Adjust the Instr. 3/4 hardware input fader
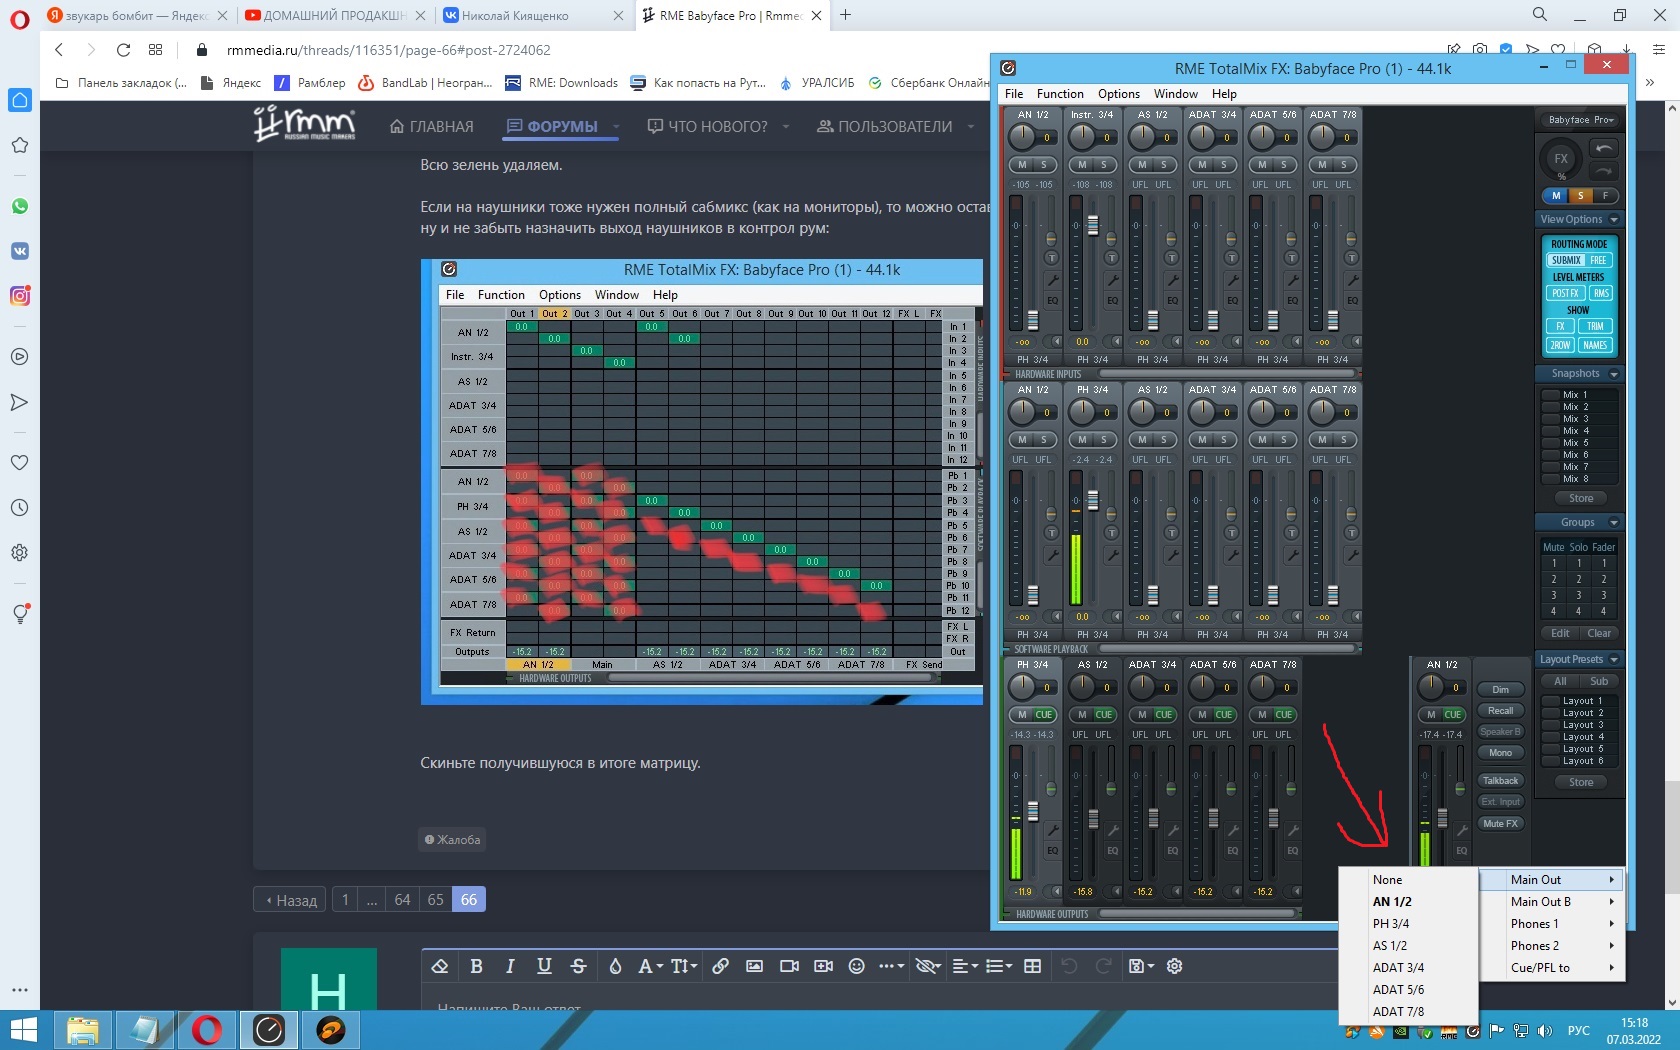 point(1093,225)
